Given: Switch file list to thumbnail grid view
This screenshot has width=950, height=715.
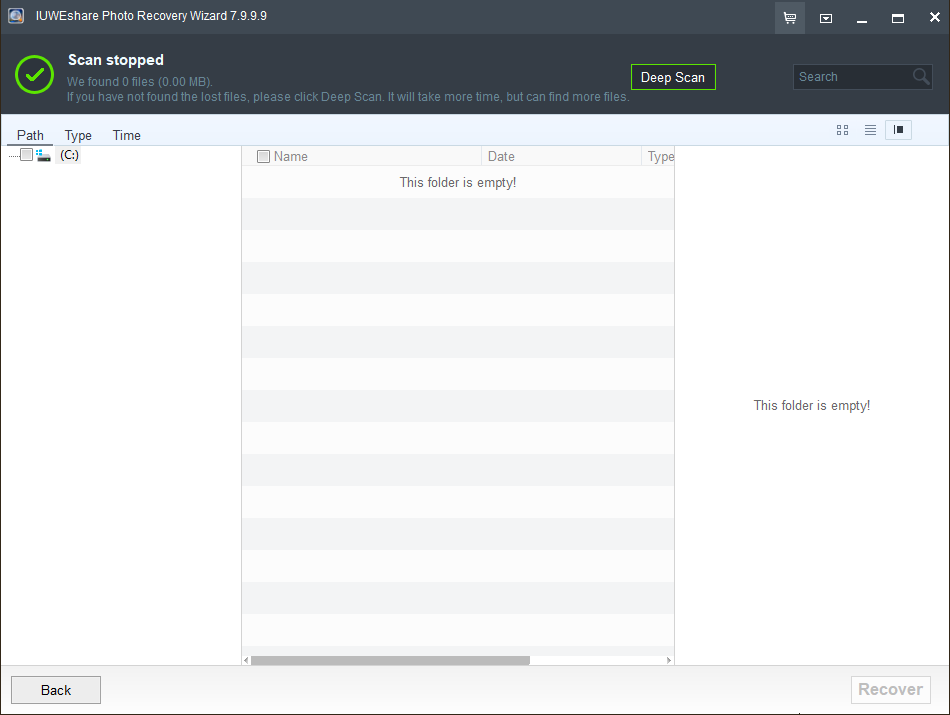Looking at the screenshot, I should pos(842,130).
